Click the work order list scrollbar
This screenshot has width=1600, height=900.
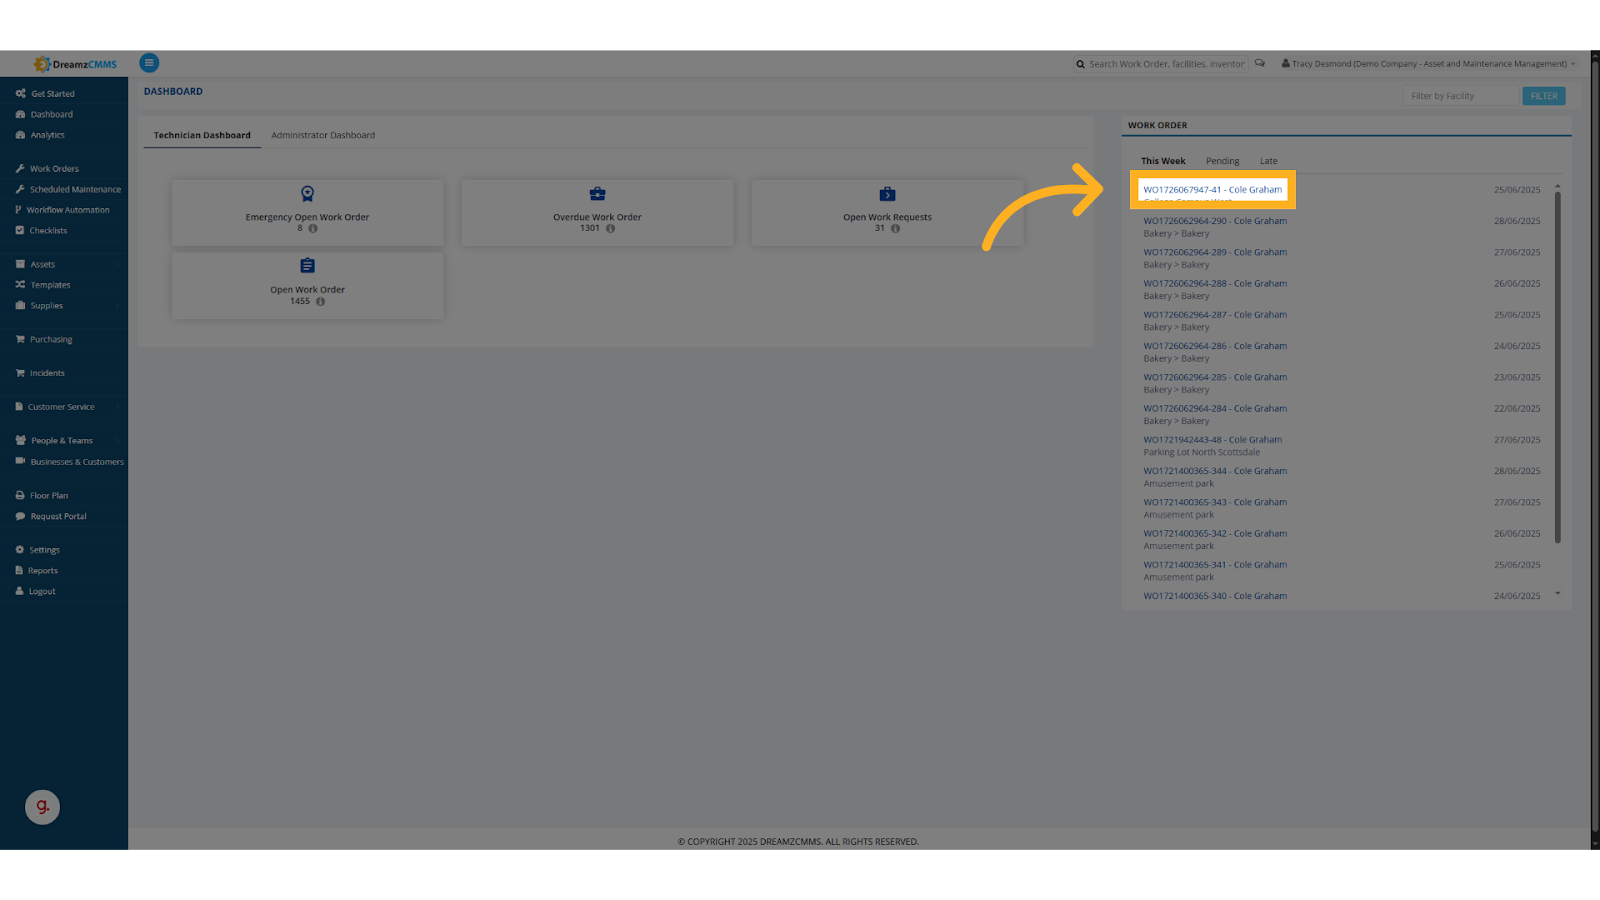pos(1557,367)
